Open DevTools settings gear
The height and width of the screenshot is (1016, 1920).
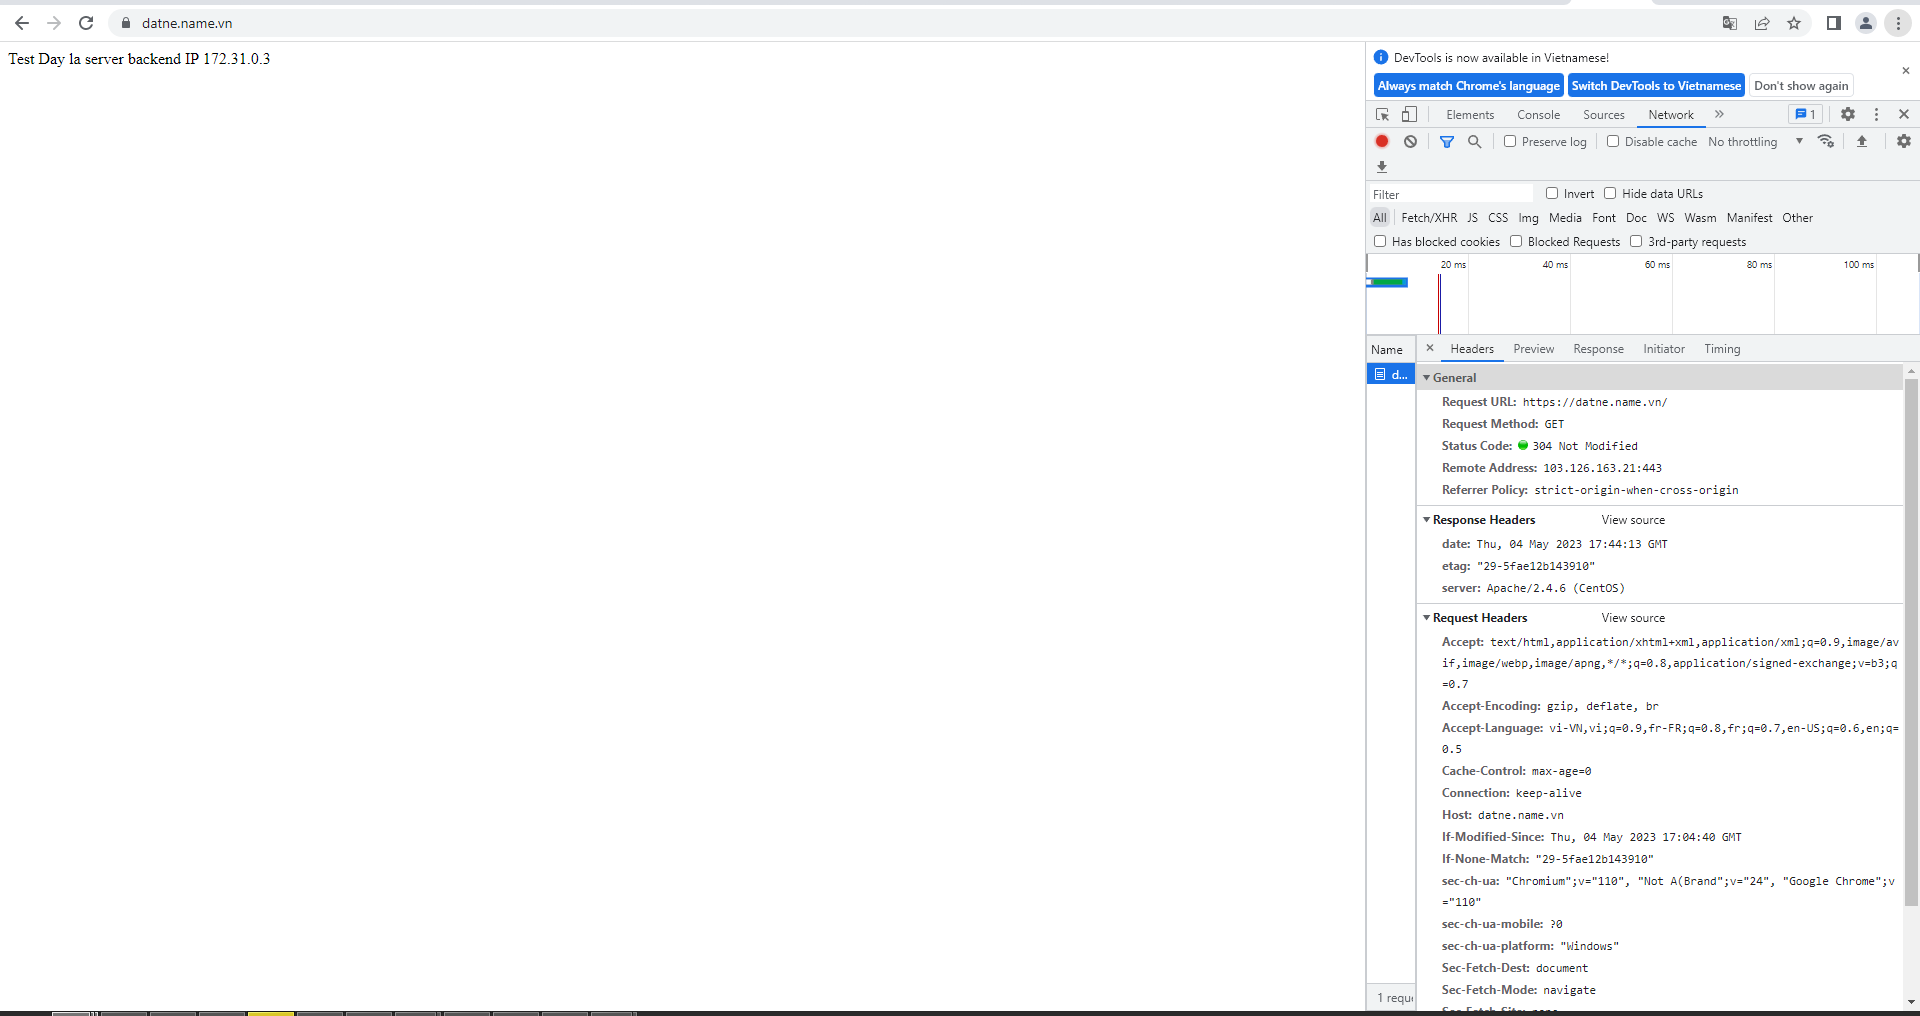(x=1847, y=115)
